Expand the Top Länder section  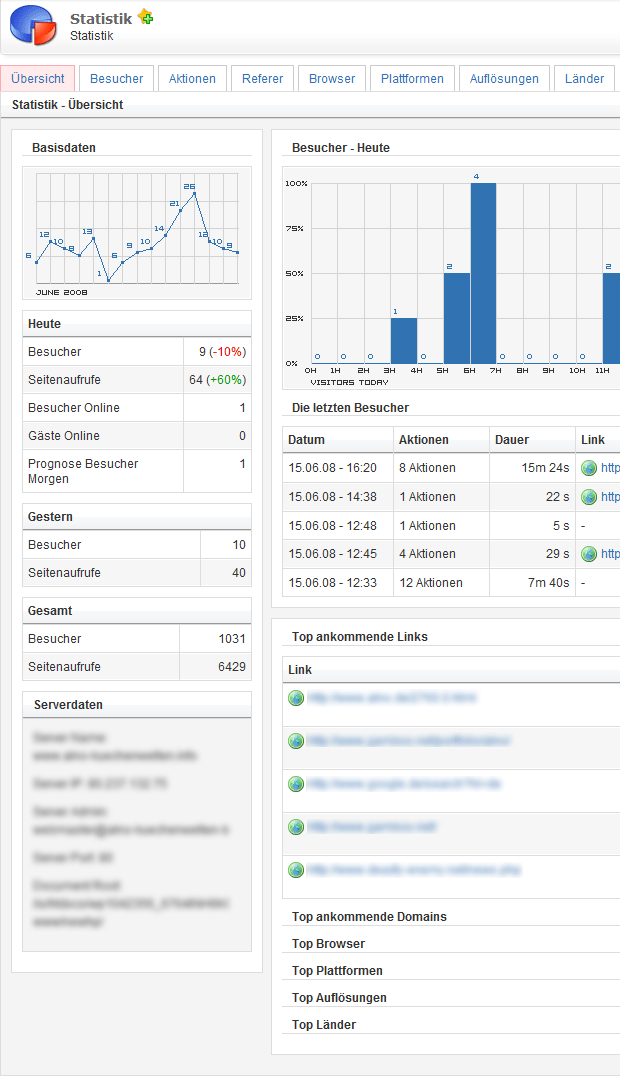click(324, 1025)
